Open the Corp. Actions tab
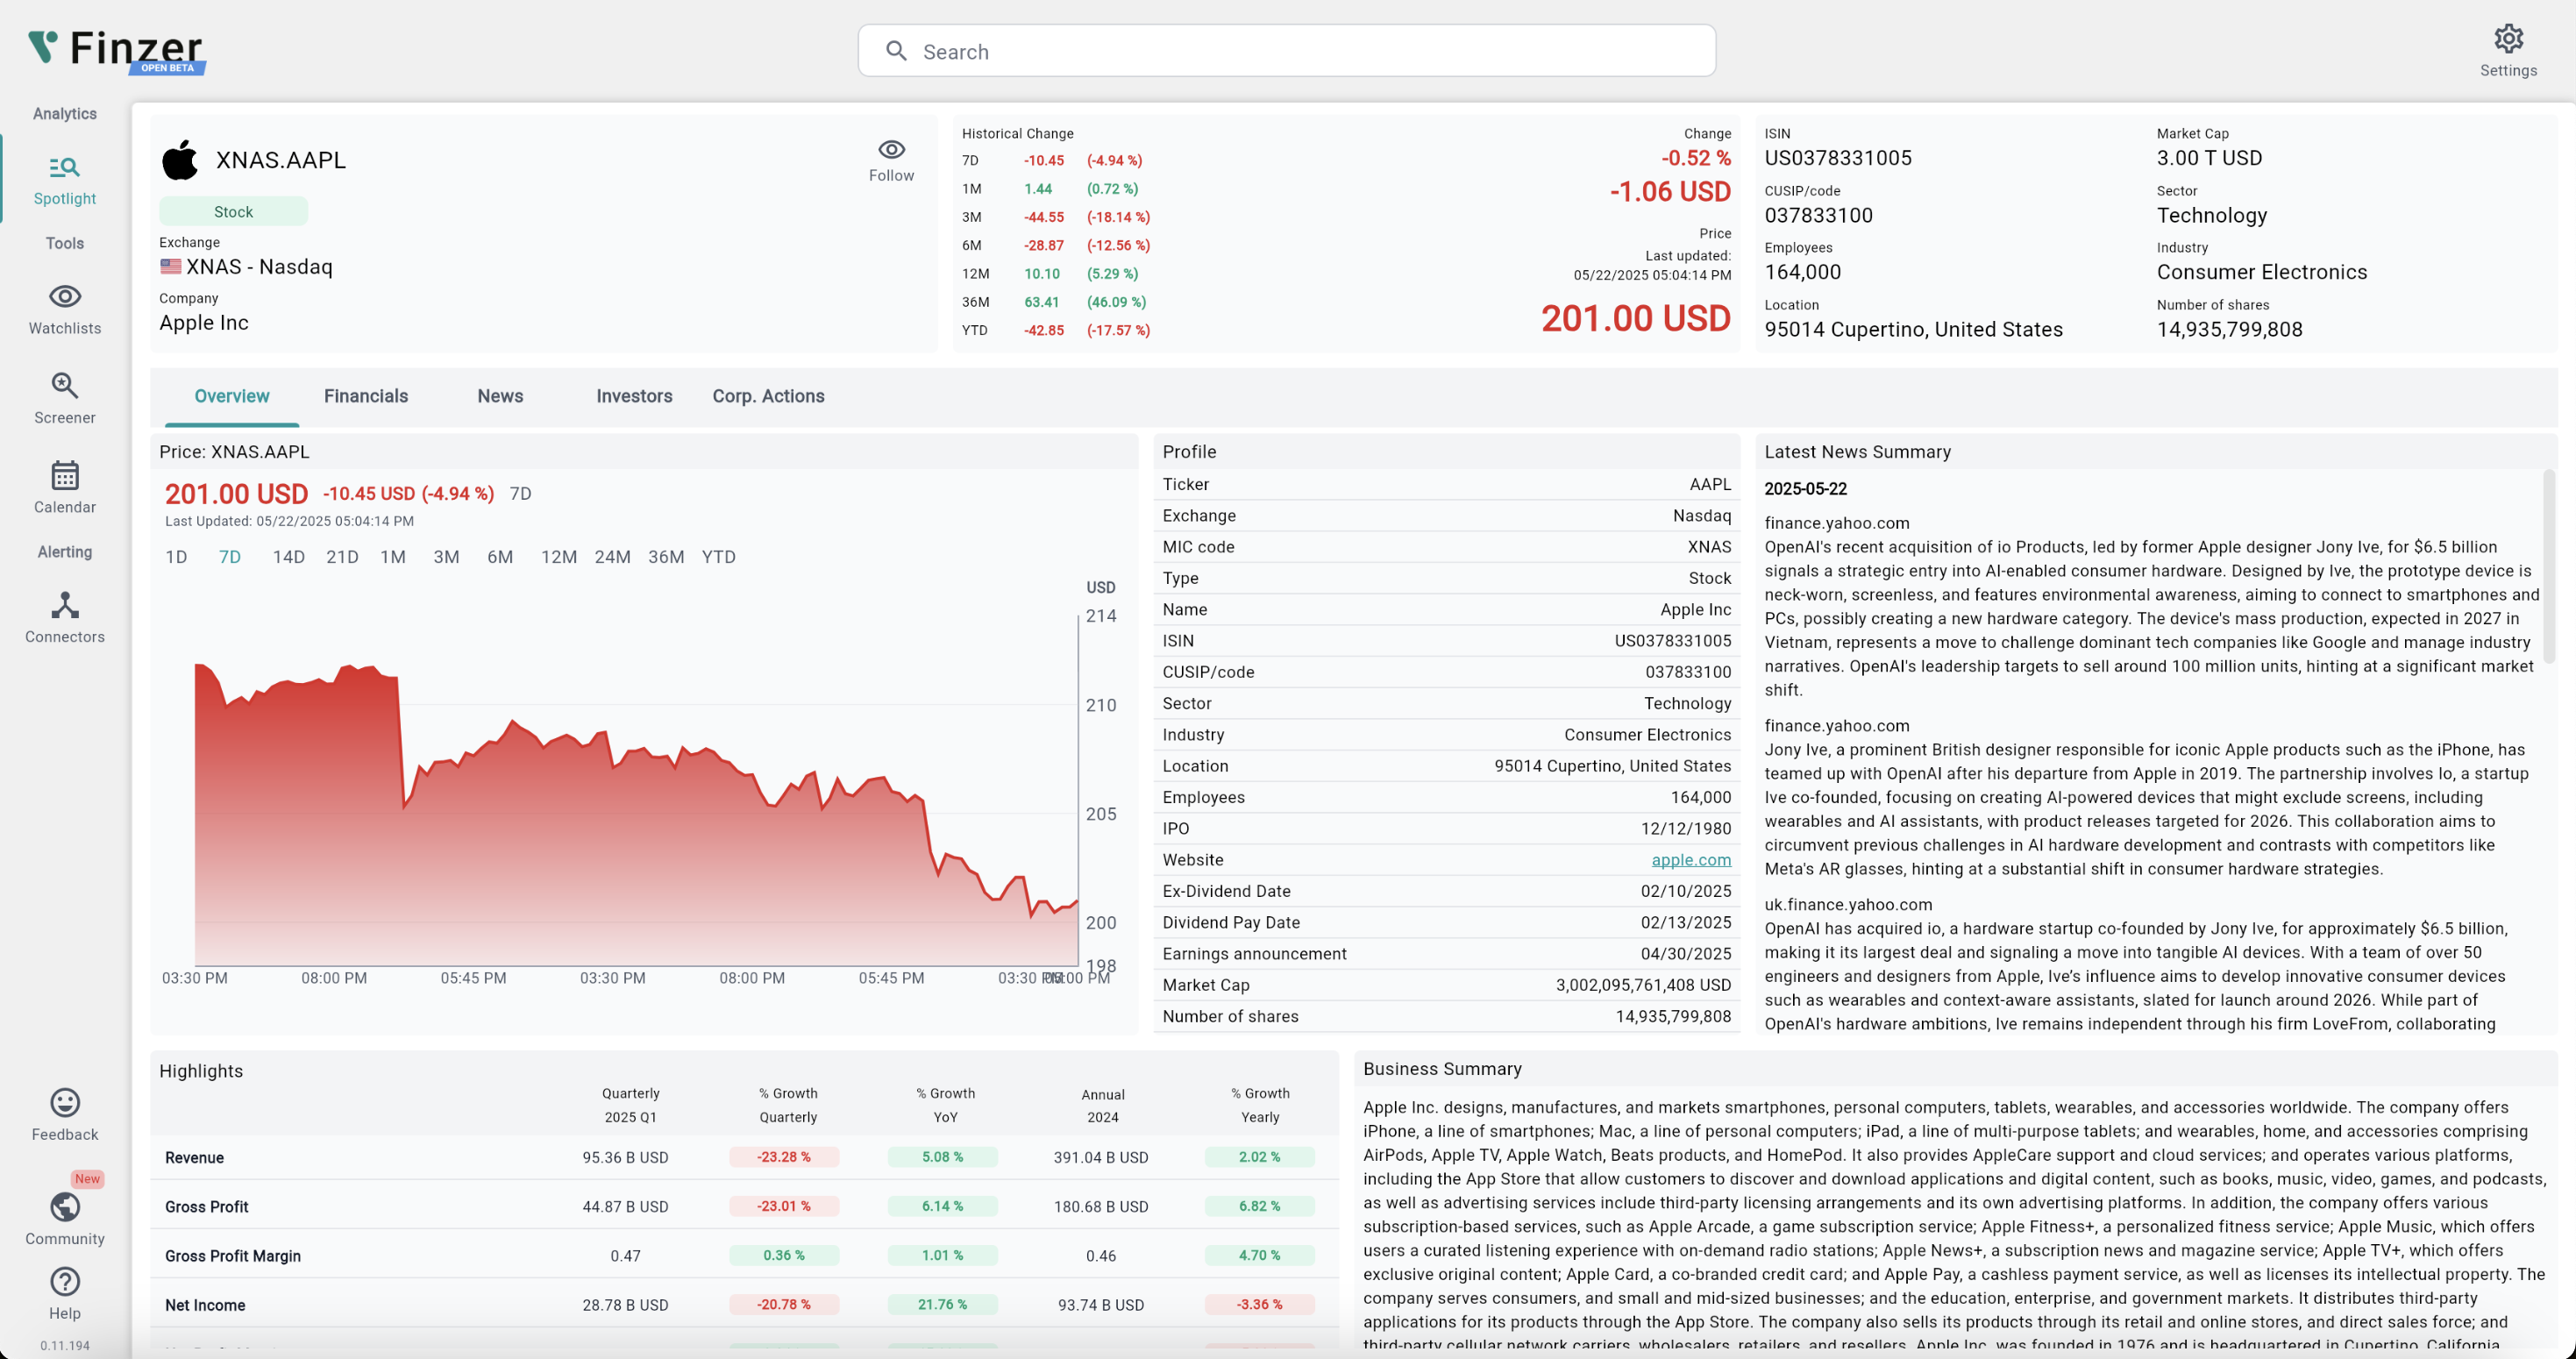 pyautogui.click(x=768, y=396)
